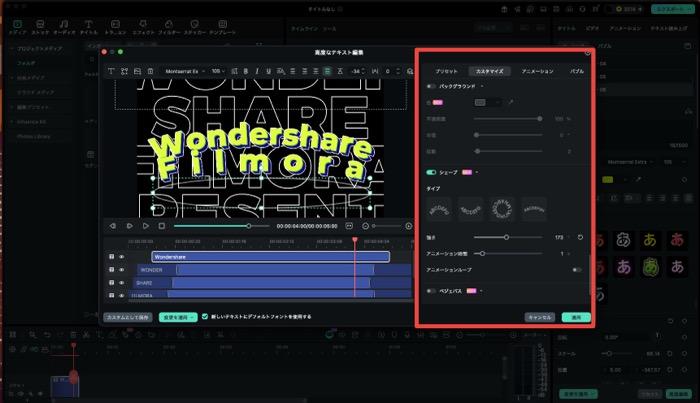Click the green Apply button in right panel
700x403 pixels.
point(576,317)
